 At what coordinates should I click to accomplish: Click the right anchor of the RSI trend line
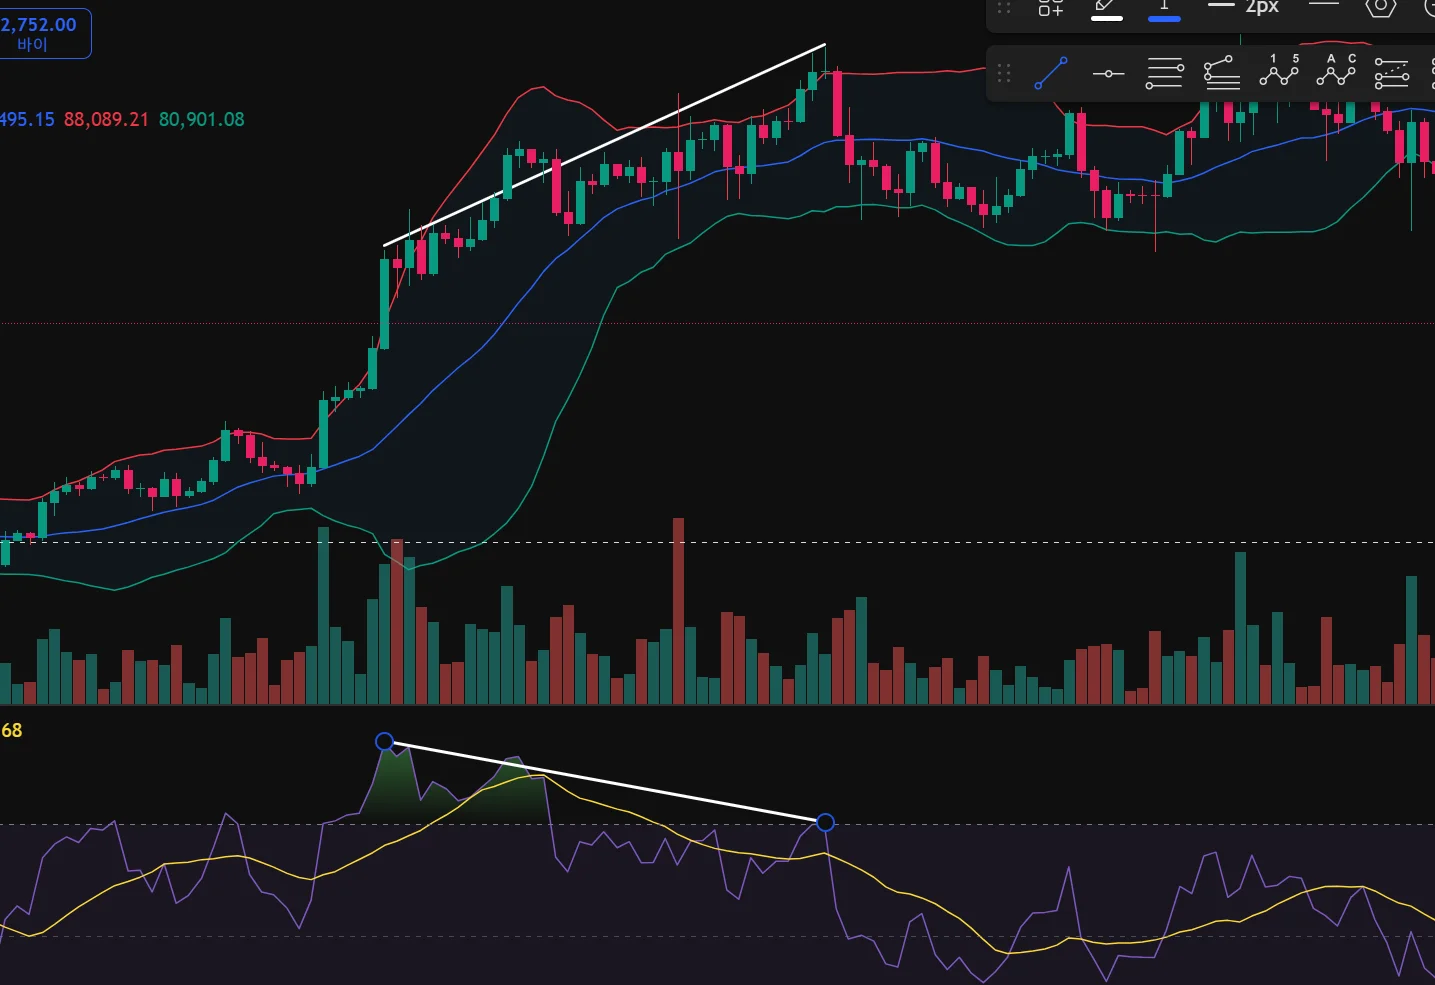click(x=825, y=822)
